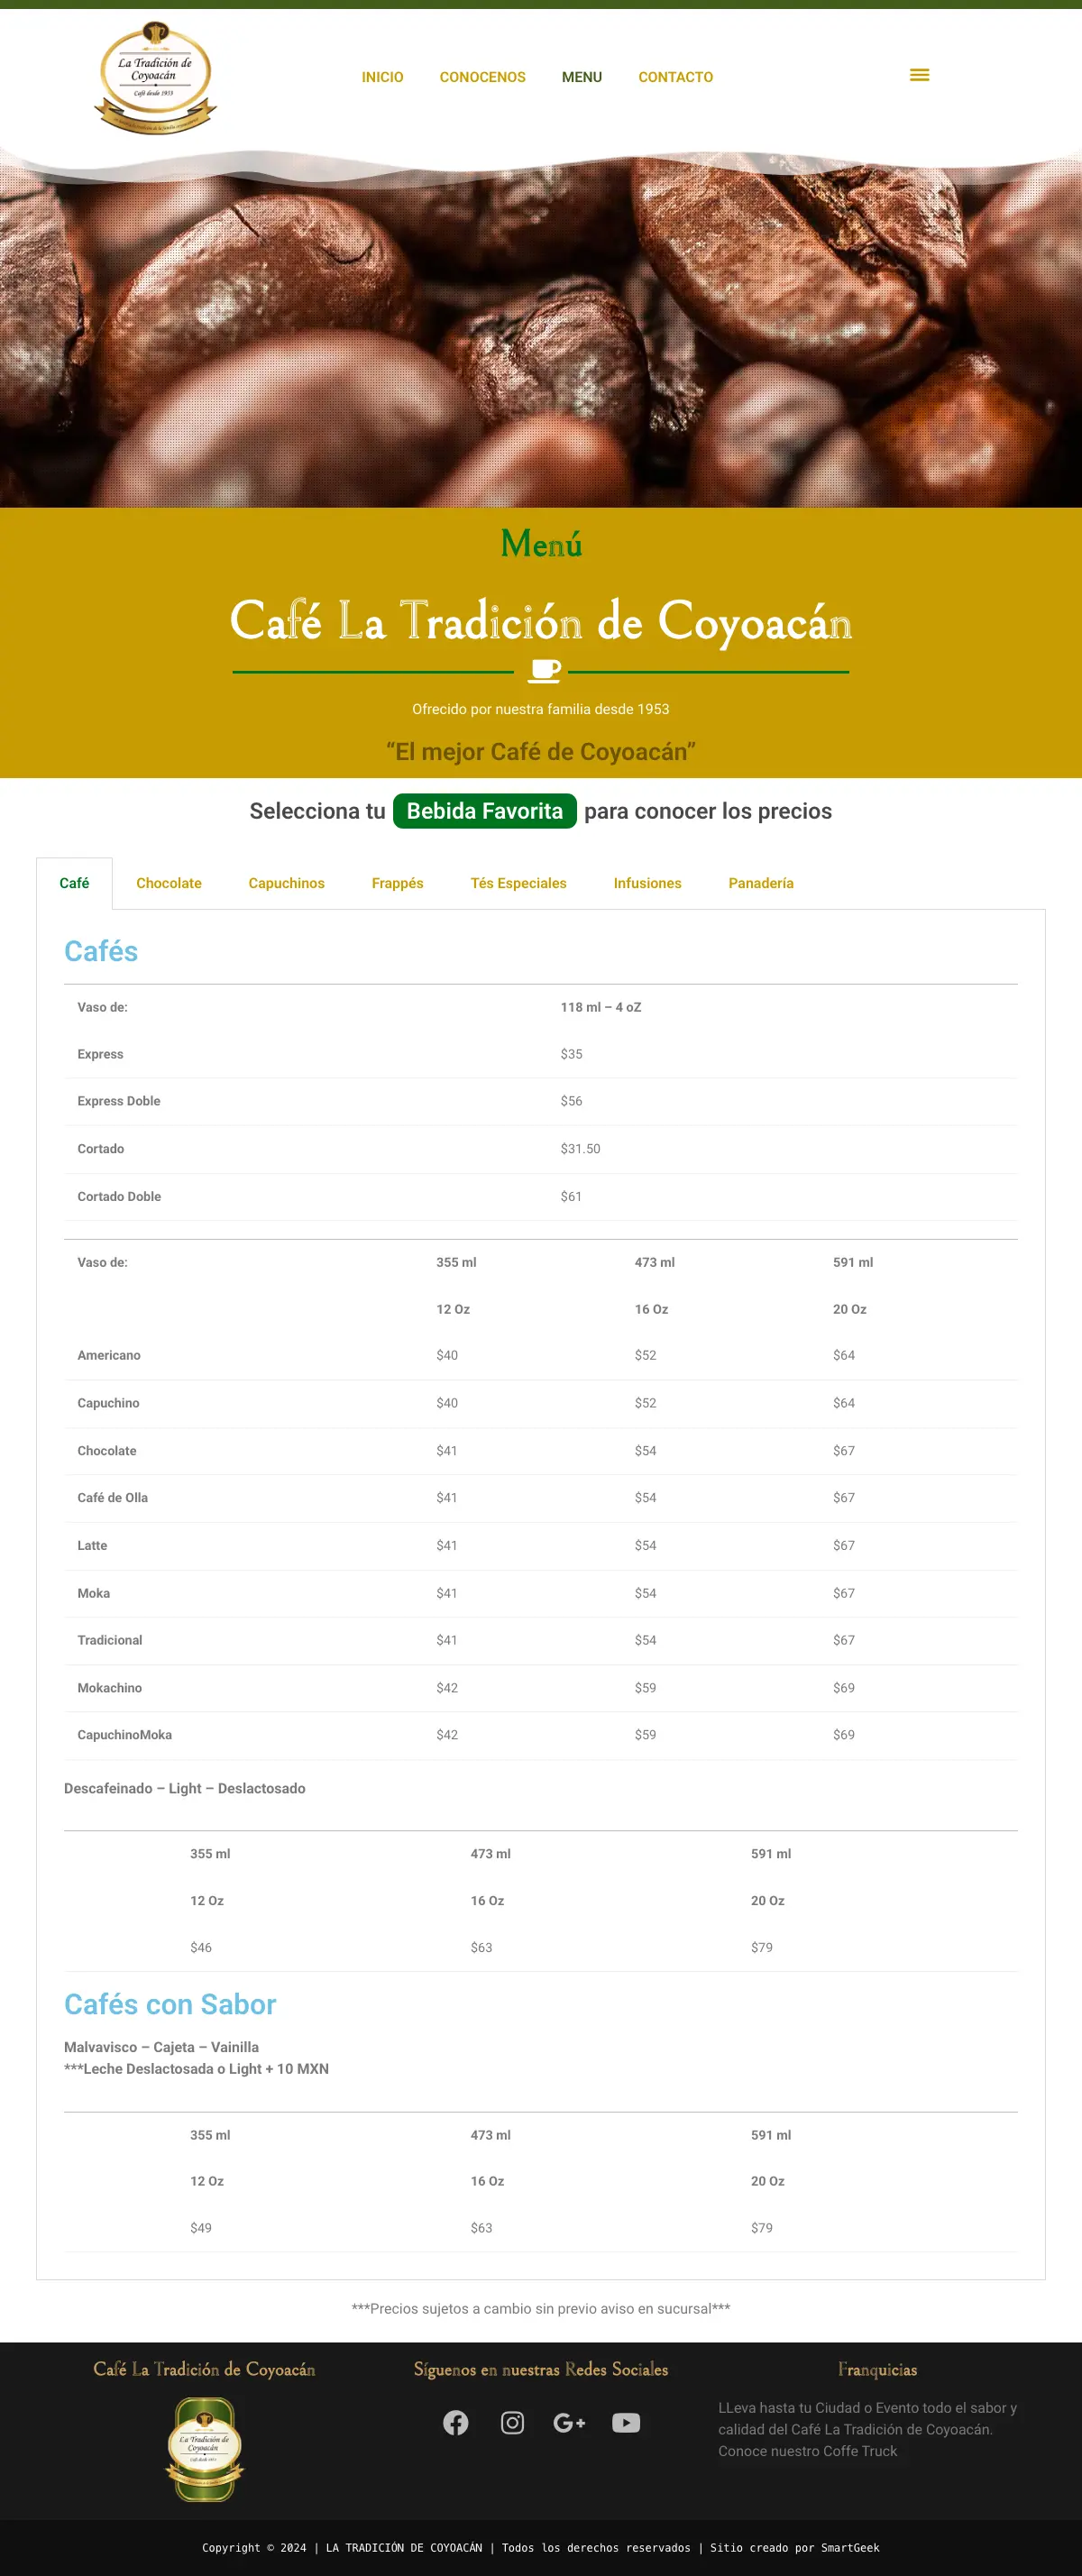Click the Café de Olla row label
The width and height of the screenshot is (1082, 2576).
click(x=113, y=1497)
